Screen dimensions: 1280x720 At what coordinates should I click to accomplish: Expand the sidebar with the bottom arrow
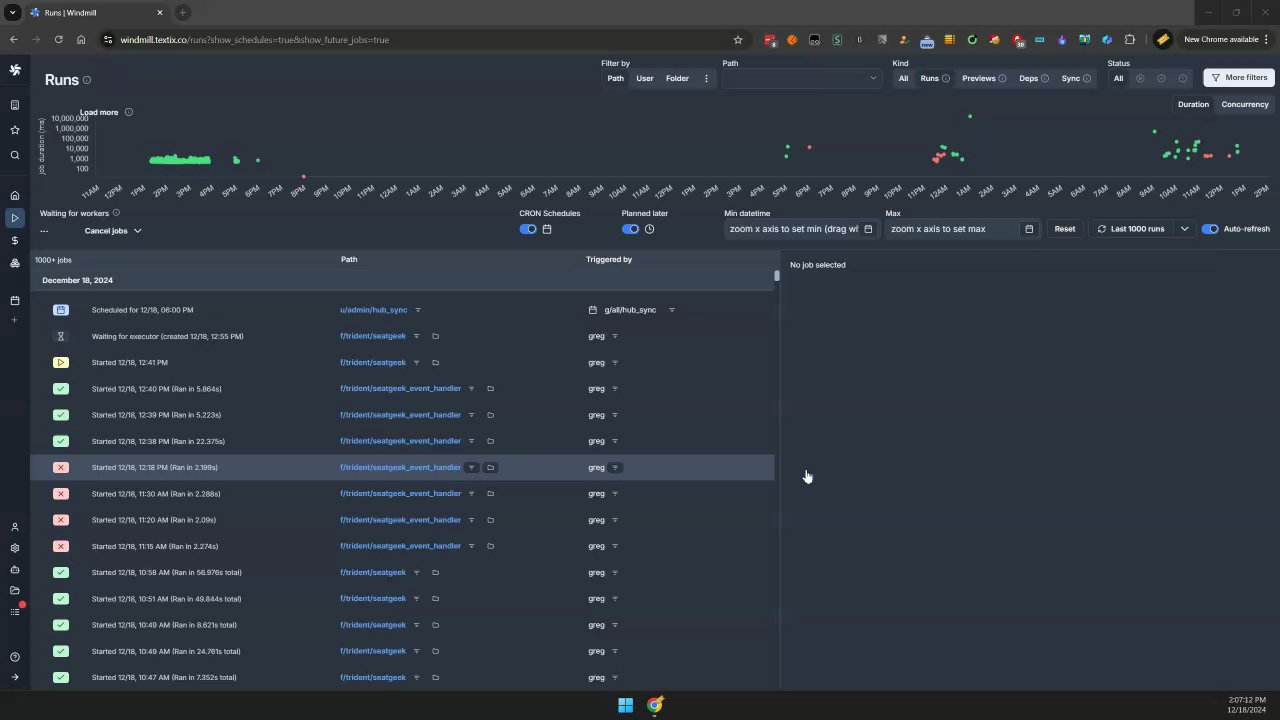coord(15,677)
